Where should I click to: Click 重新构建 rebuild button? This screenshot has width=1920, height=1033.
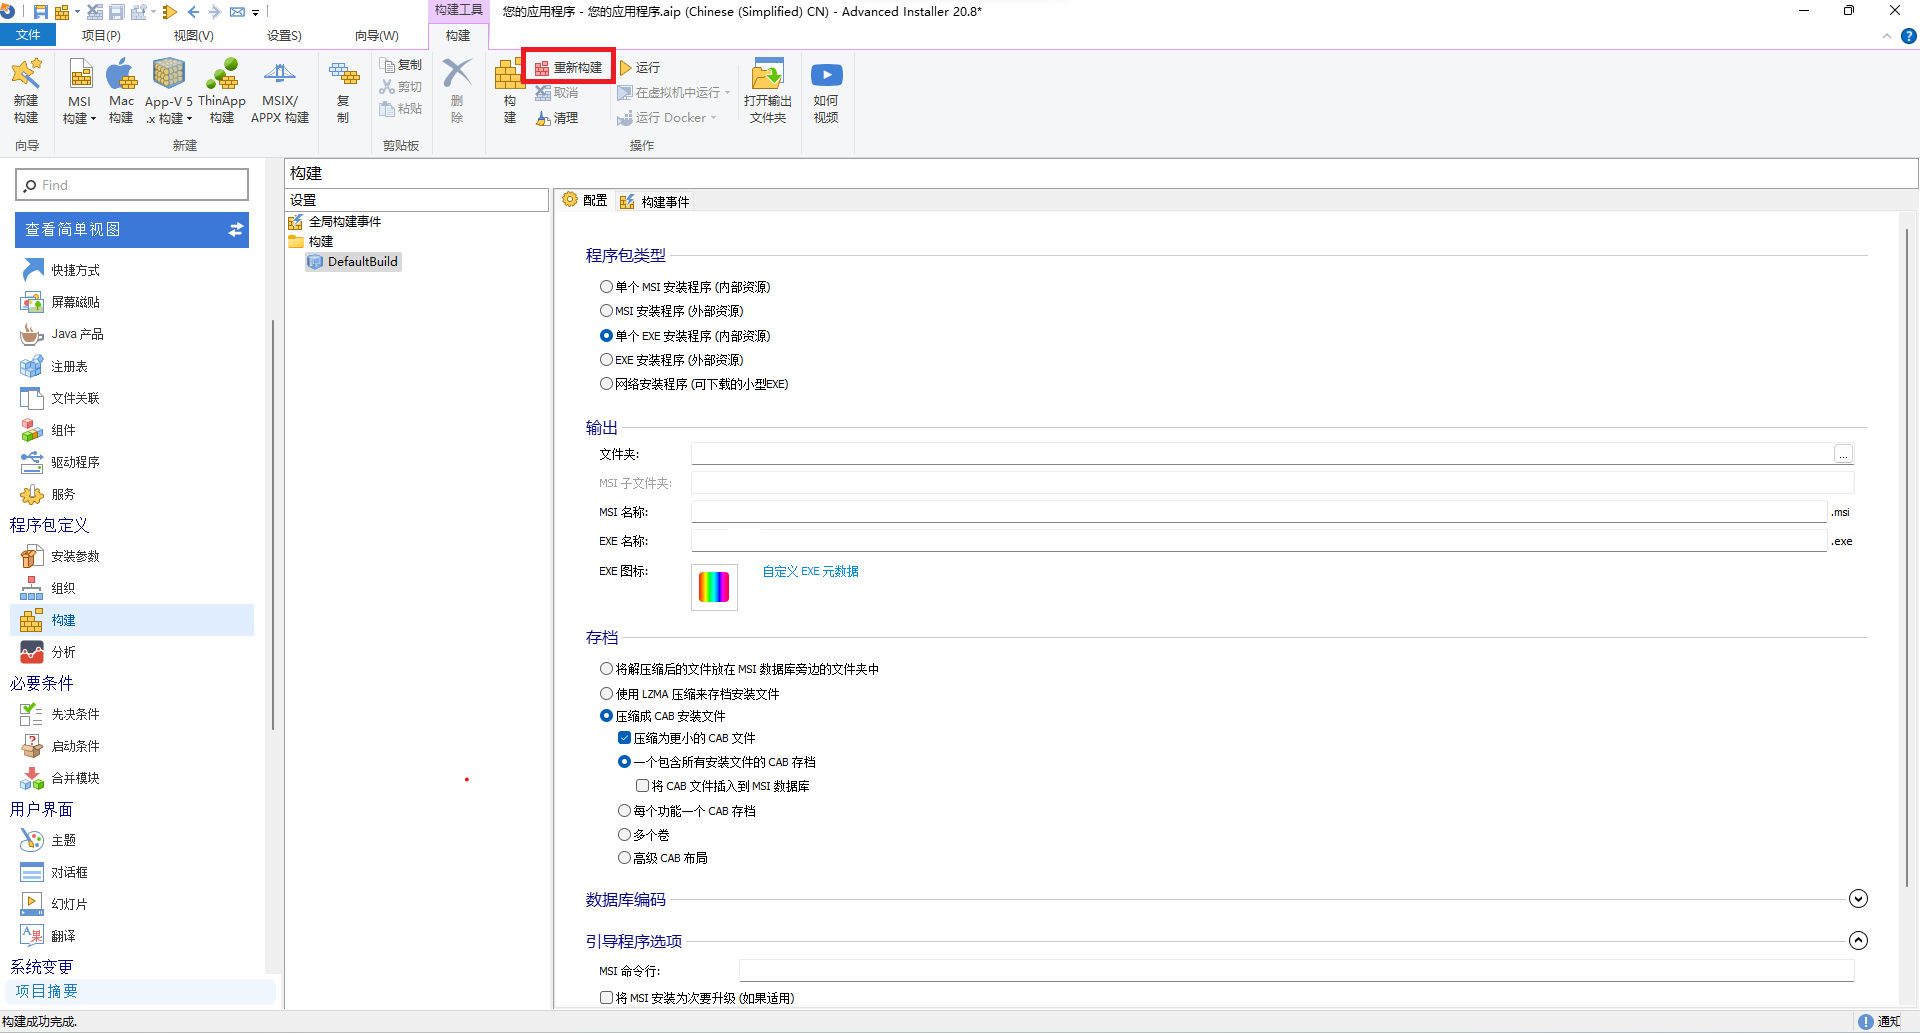(x=568, y=67)
